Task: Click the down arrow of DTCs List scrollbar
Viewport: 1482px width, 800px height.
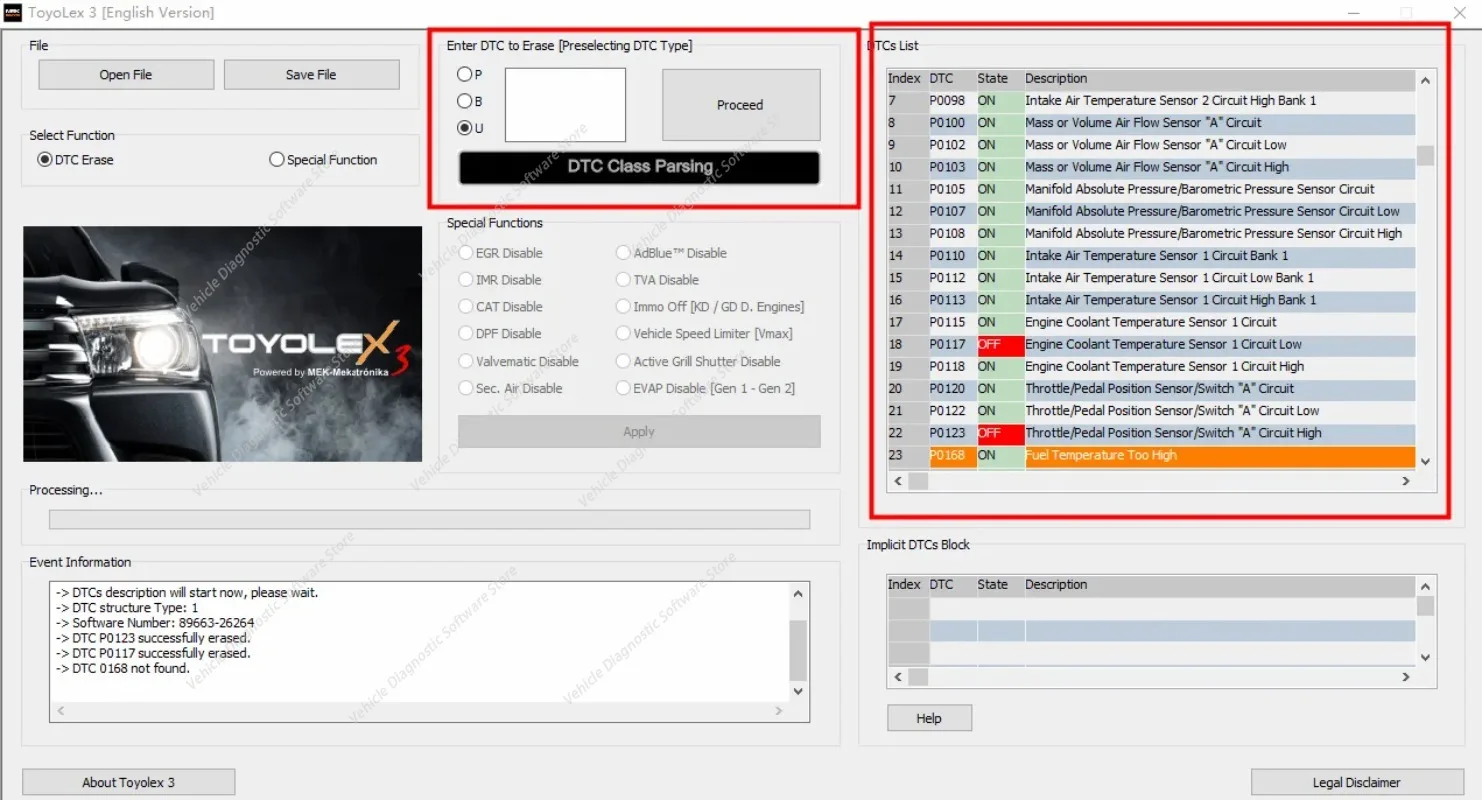Action: (x=1425, y=461)
